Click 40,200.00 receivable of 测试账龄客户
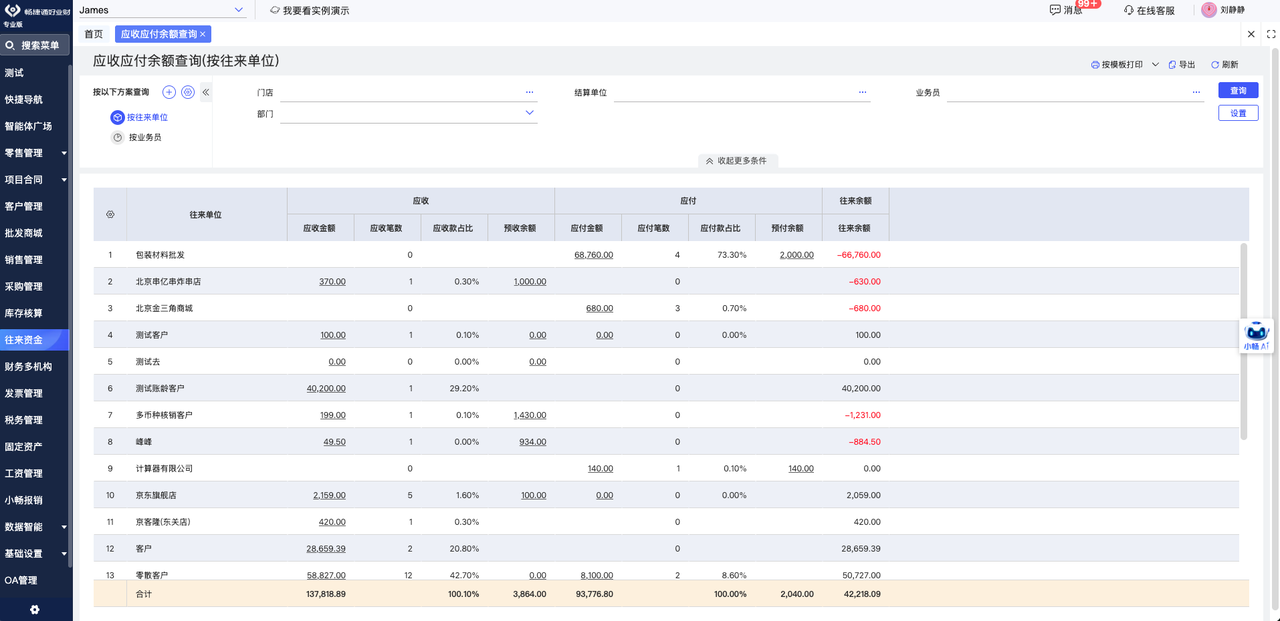 click(326, 388)
